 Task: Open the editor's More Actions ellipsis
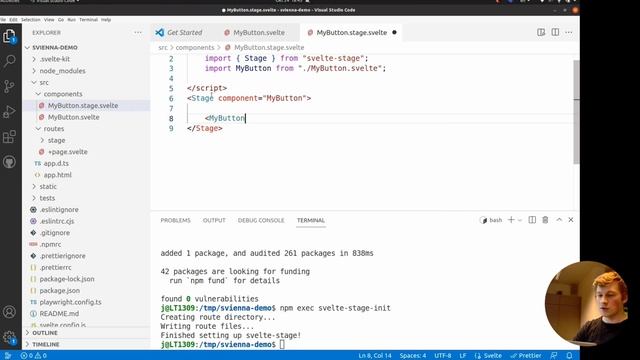(x=569, y=32)
